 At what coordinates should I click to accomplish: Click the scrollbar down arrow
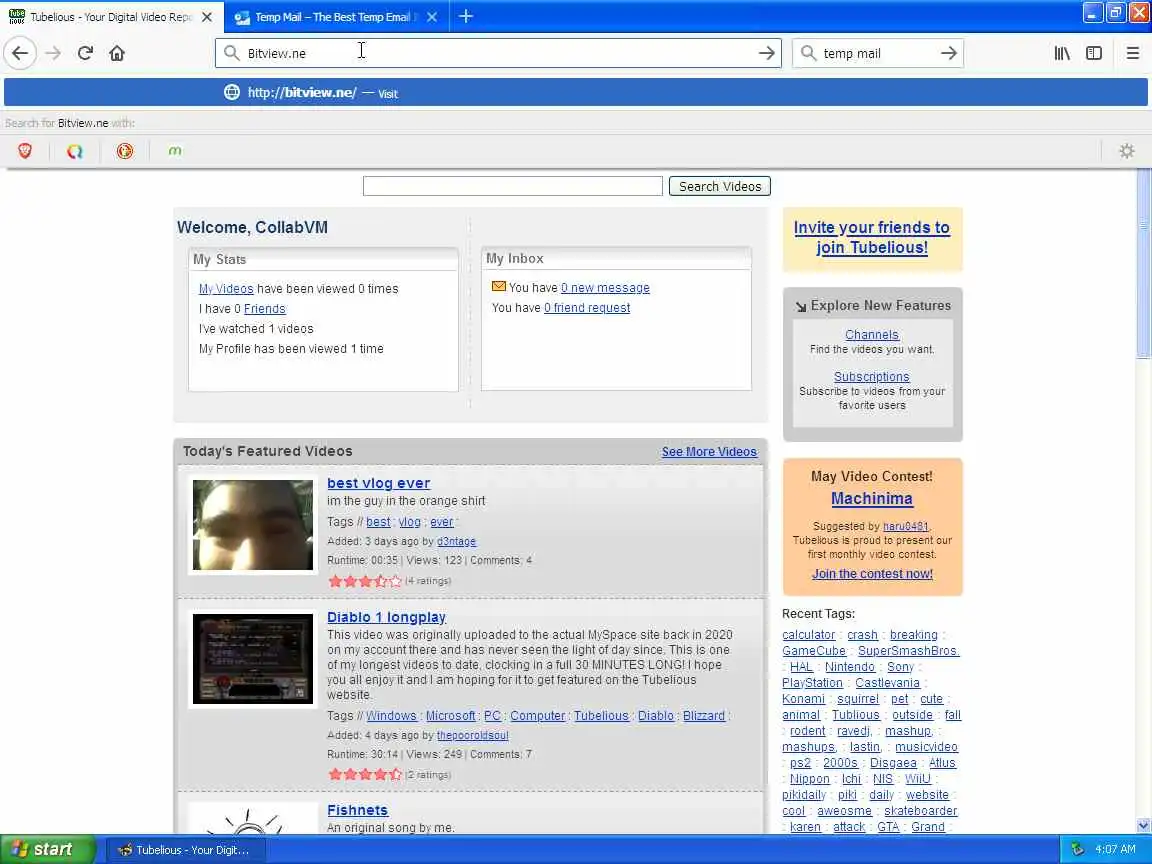[1143, 826]
